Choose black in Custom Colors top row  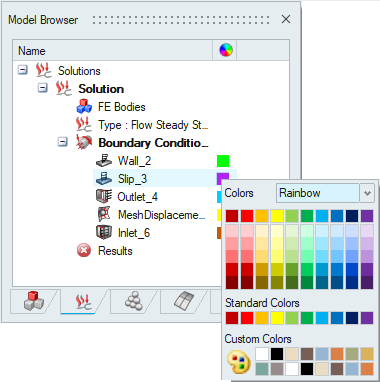[x=277, y=354]
